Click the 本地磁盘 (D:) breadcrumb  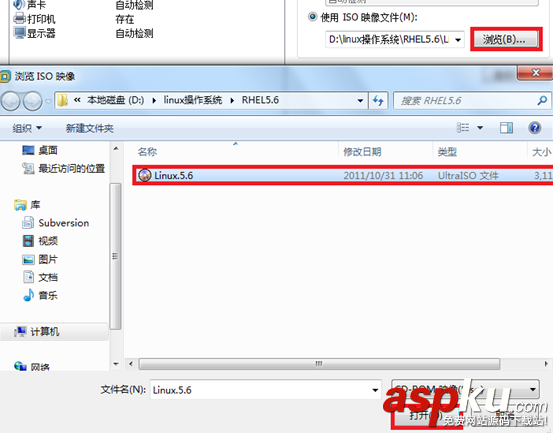click(x=115, y=100)
